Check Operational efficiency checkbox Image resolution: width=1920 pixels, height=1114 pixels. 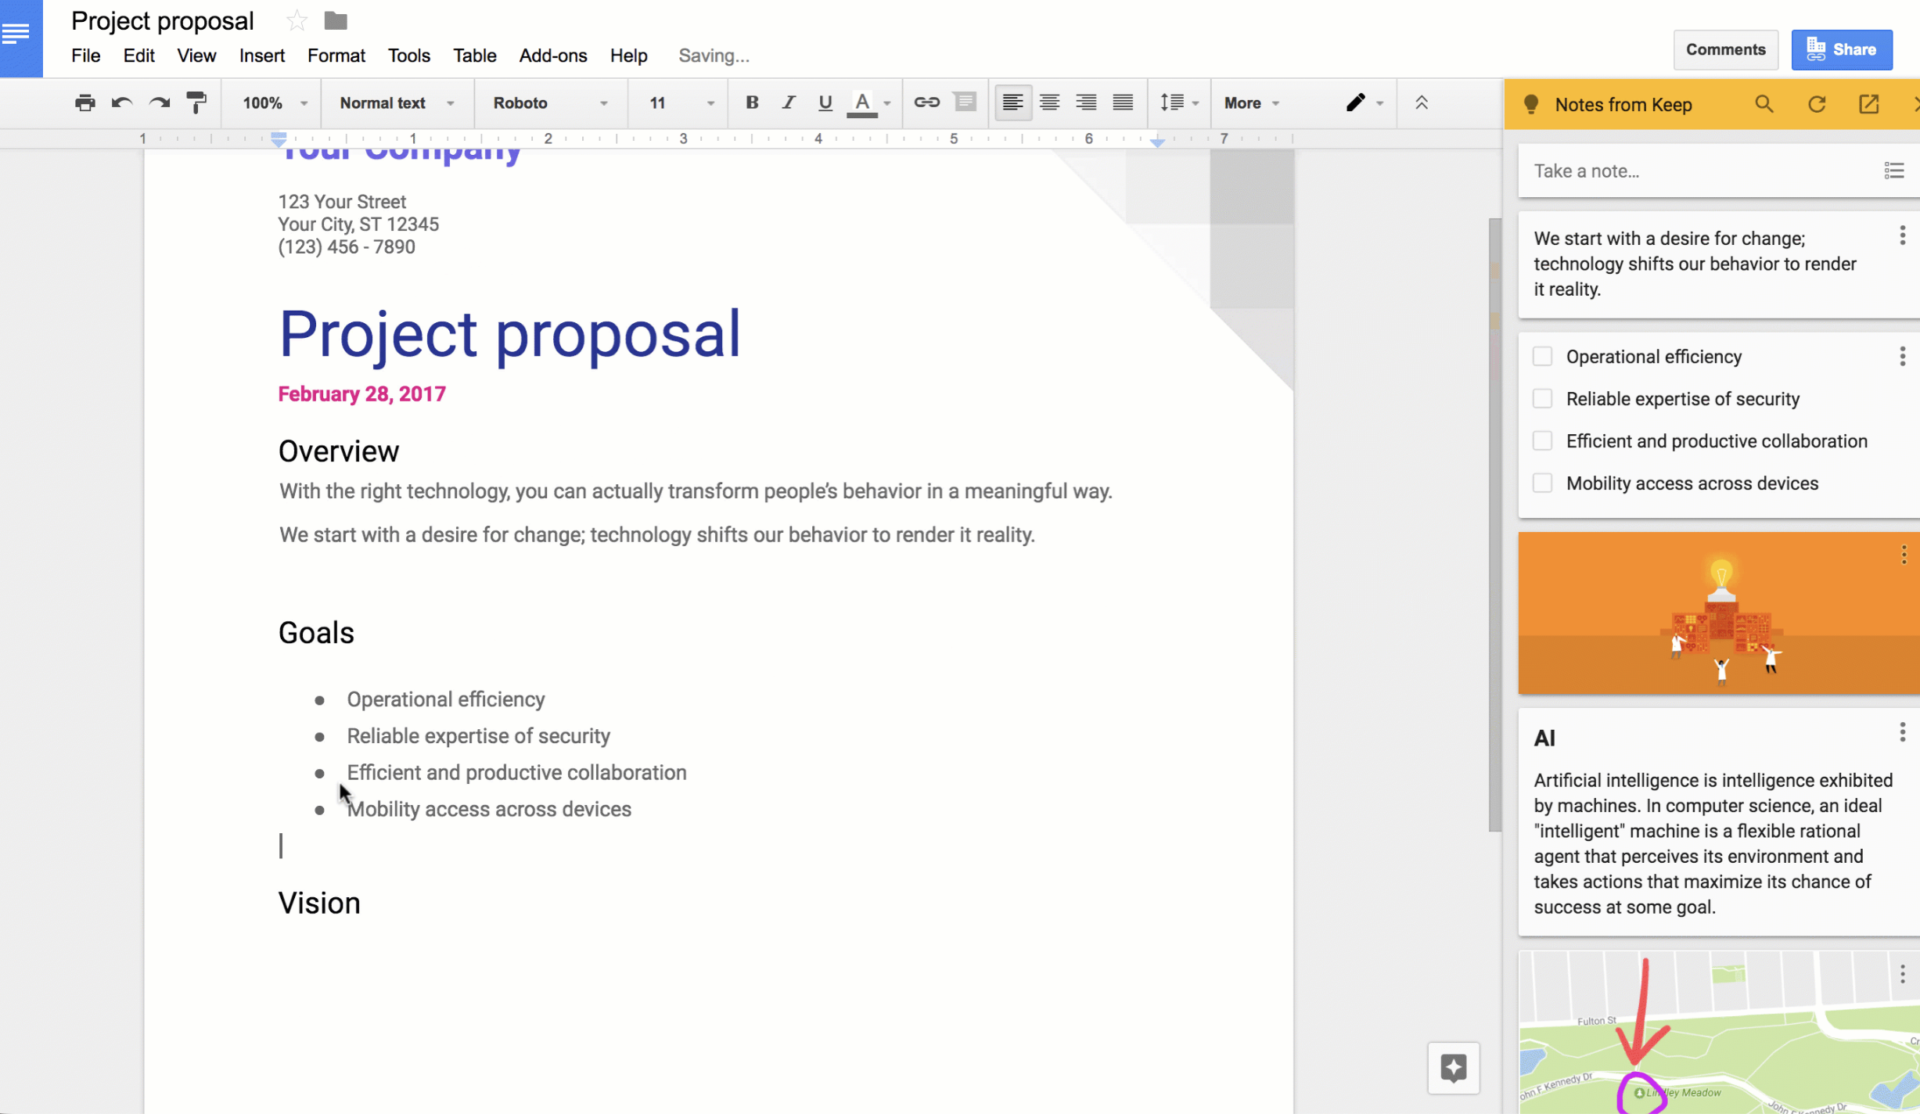tap(1543, 357)
